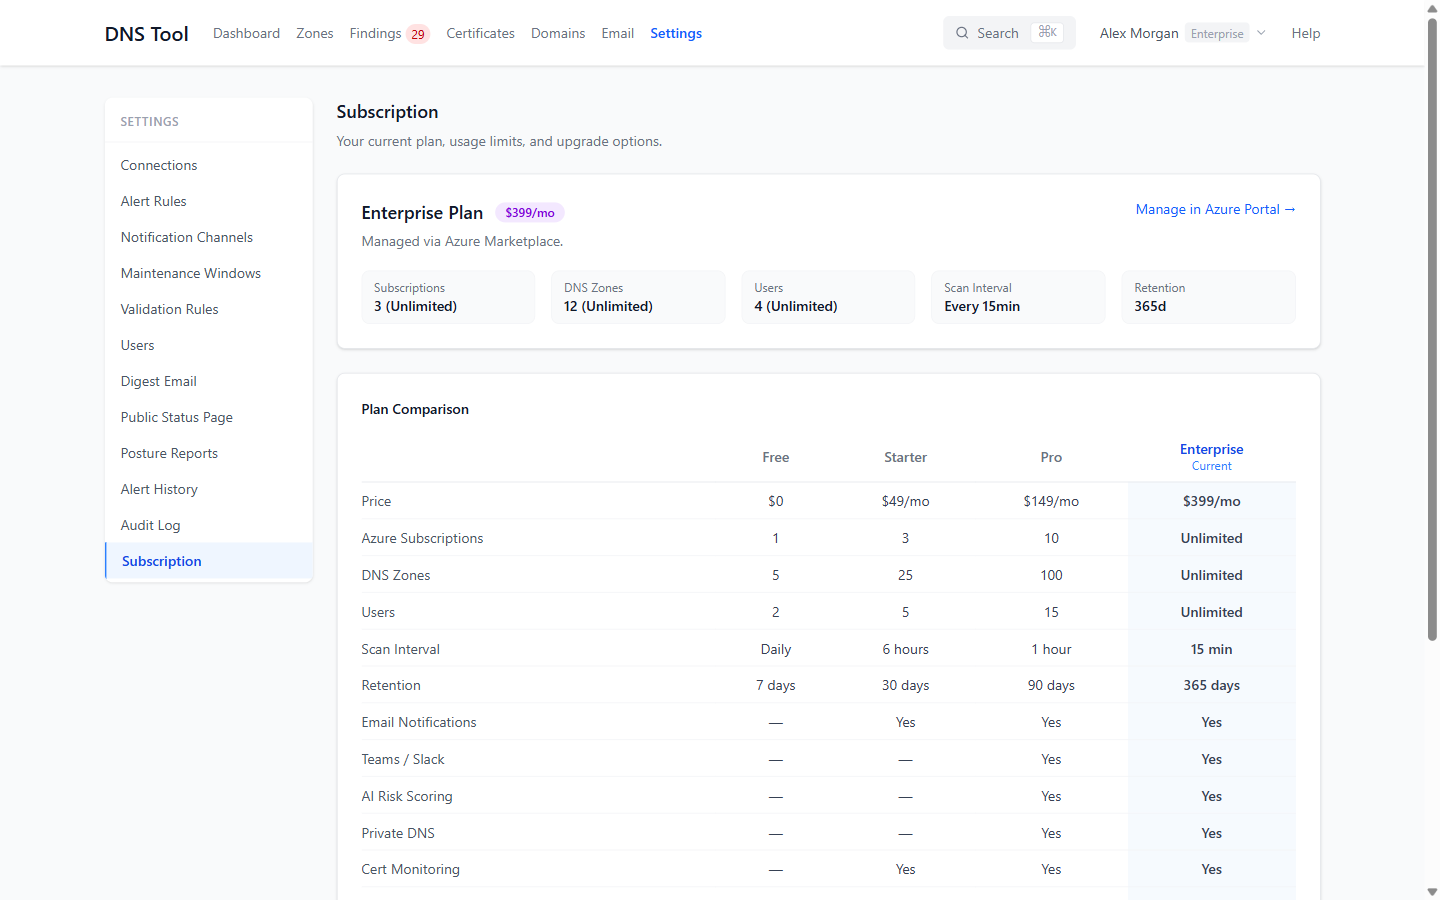1440x900 pixels.
Task: Open the Dashboard page
Action: click(x=246, y=33)
